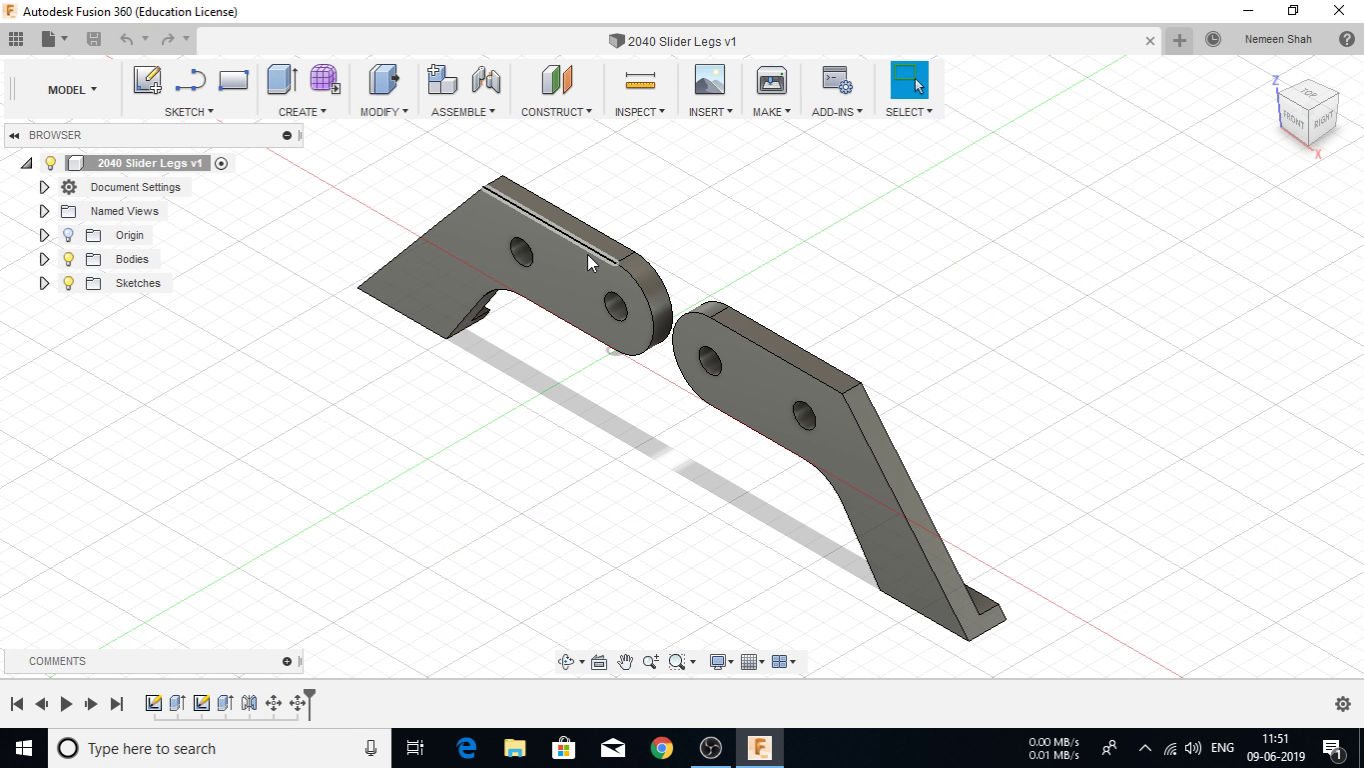Select the Offset Plane construct tool
The image size is (1364, 768).
tap(557, 80)
